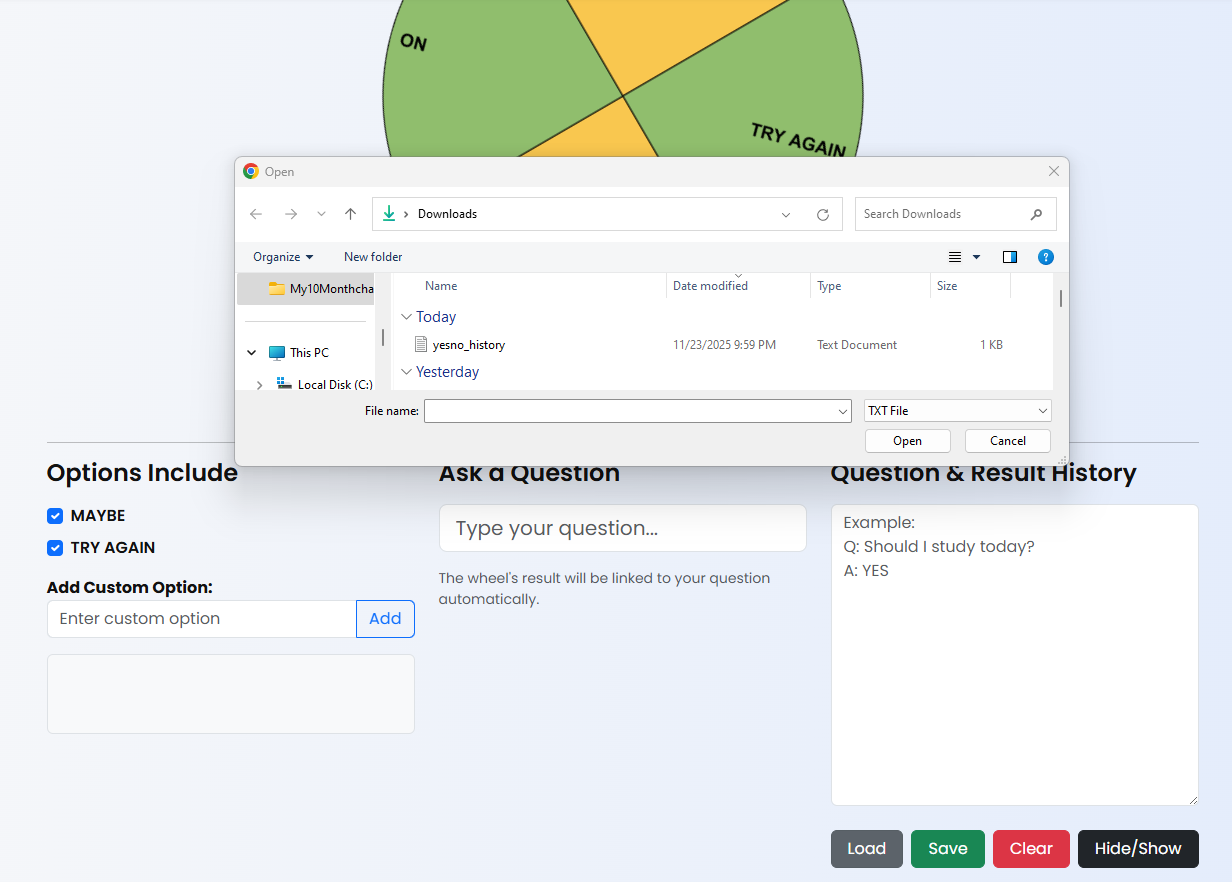
Task: Collapse the This PC tree node
Action: coord(252,353)
